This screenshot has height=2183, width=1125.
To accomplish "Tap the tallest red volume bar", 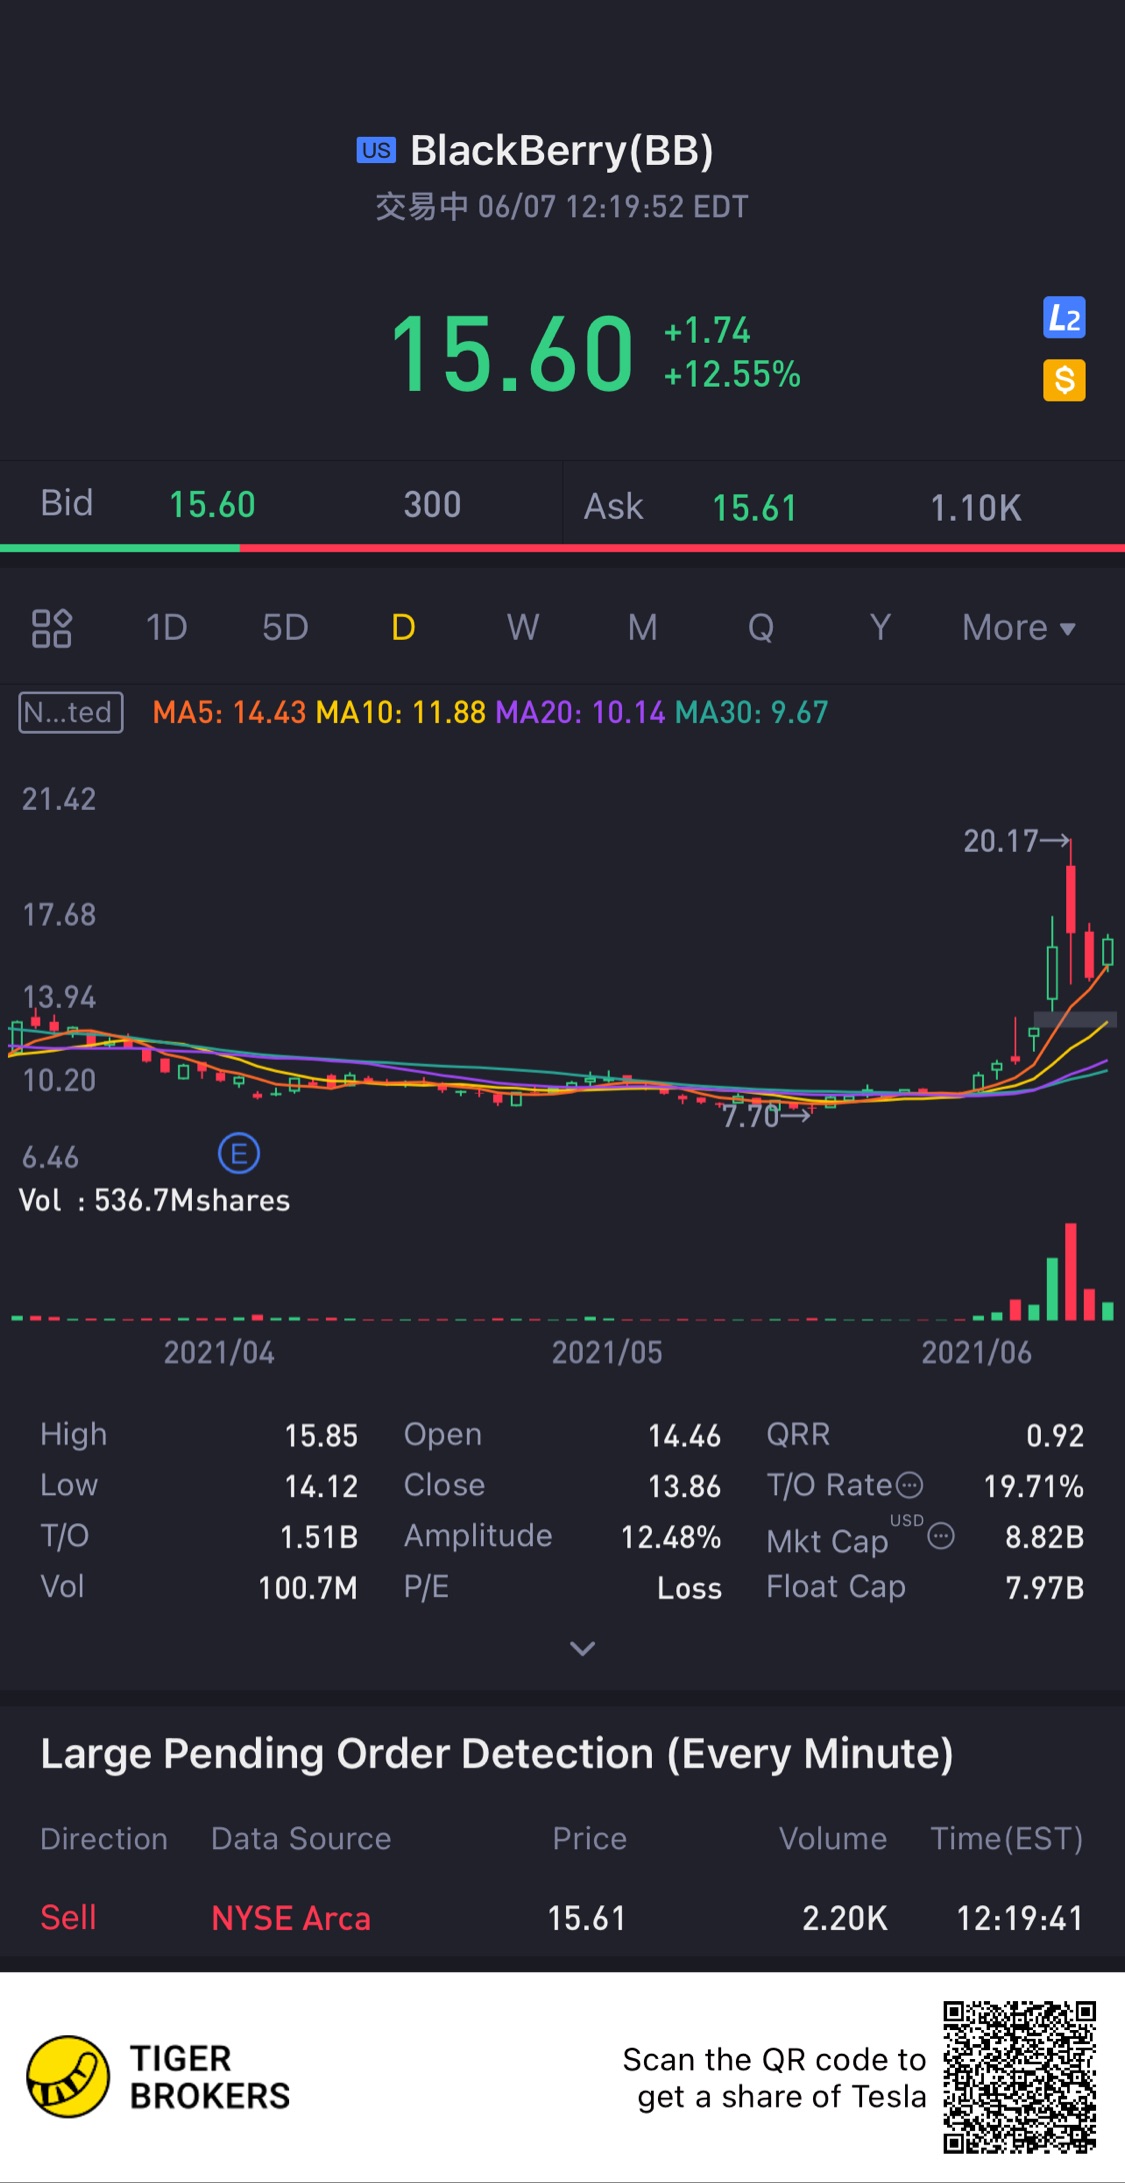I will [1071, 1271].
